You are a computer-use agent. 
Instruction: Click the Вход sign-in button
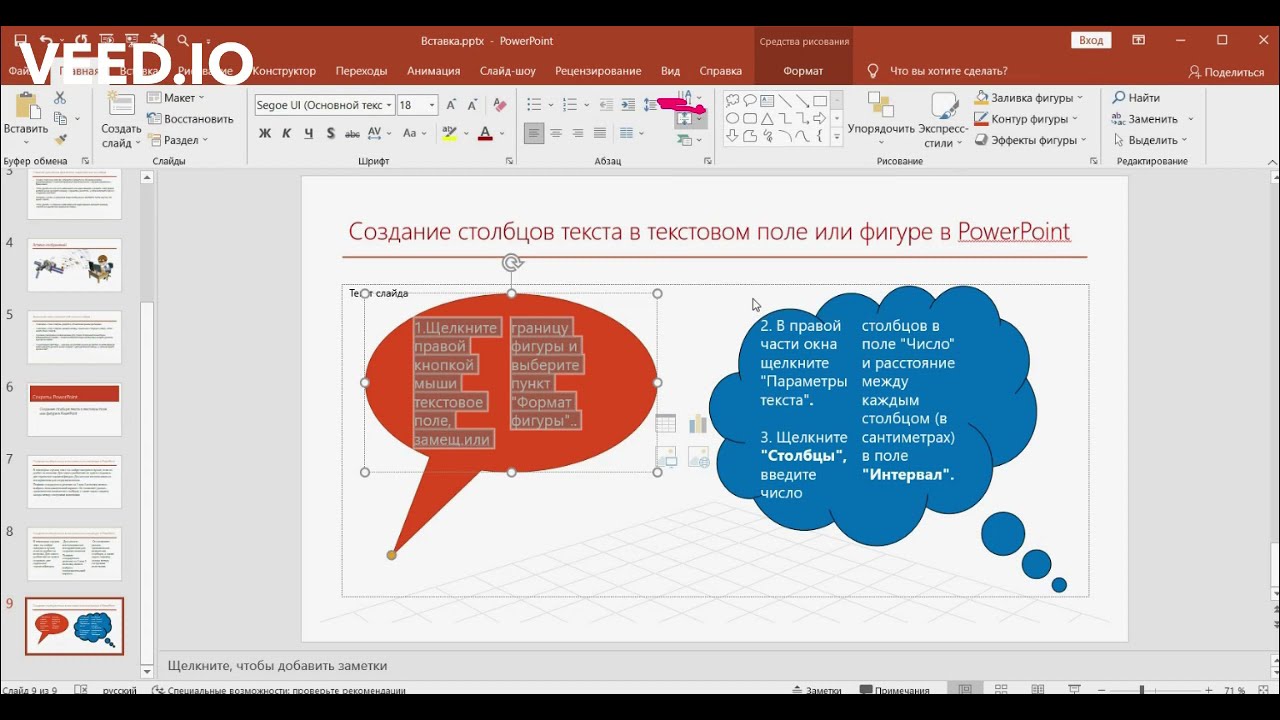click(1091, 40)
